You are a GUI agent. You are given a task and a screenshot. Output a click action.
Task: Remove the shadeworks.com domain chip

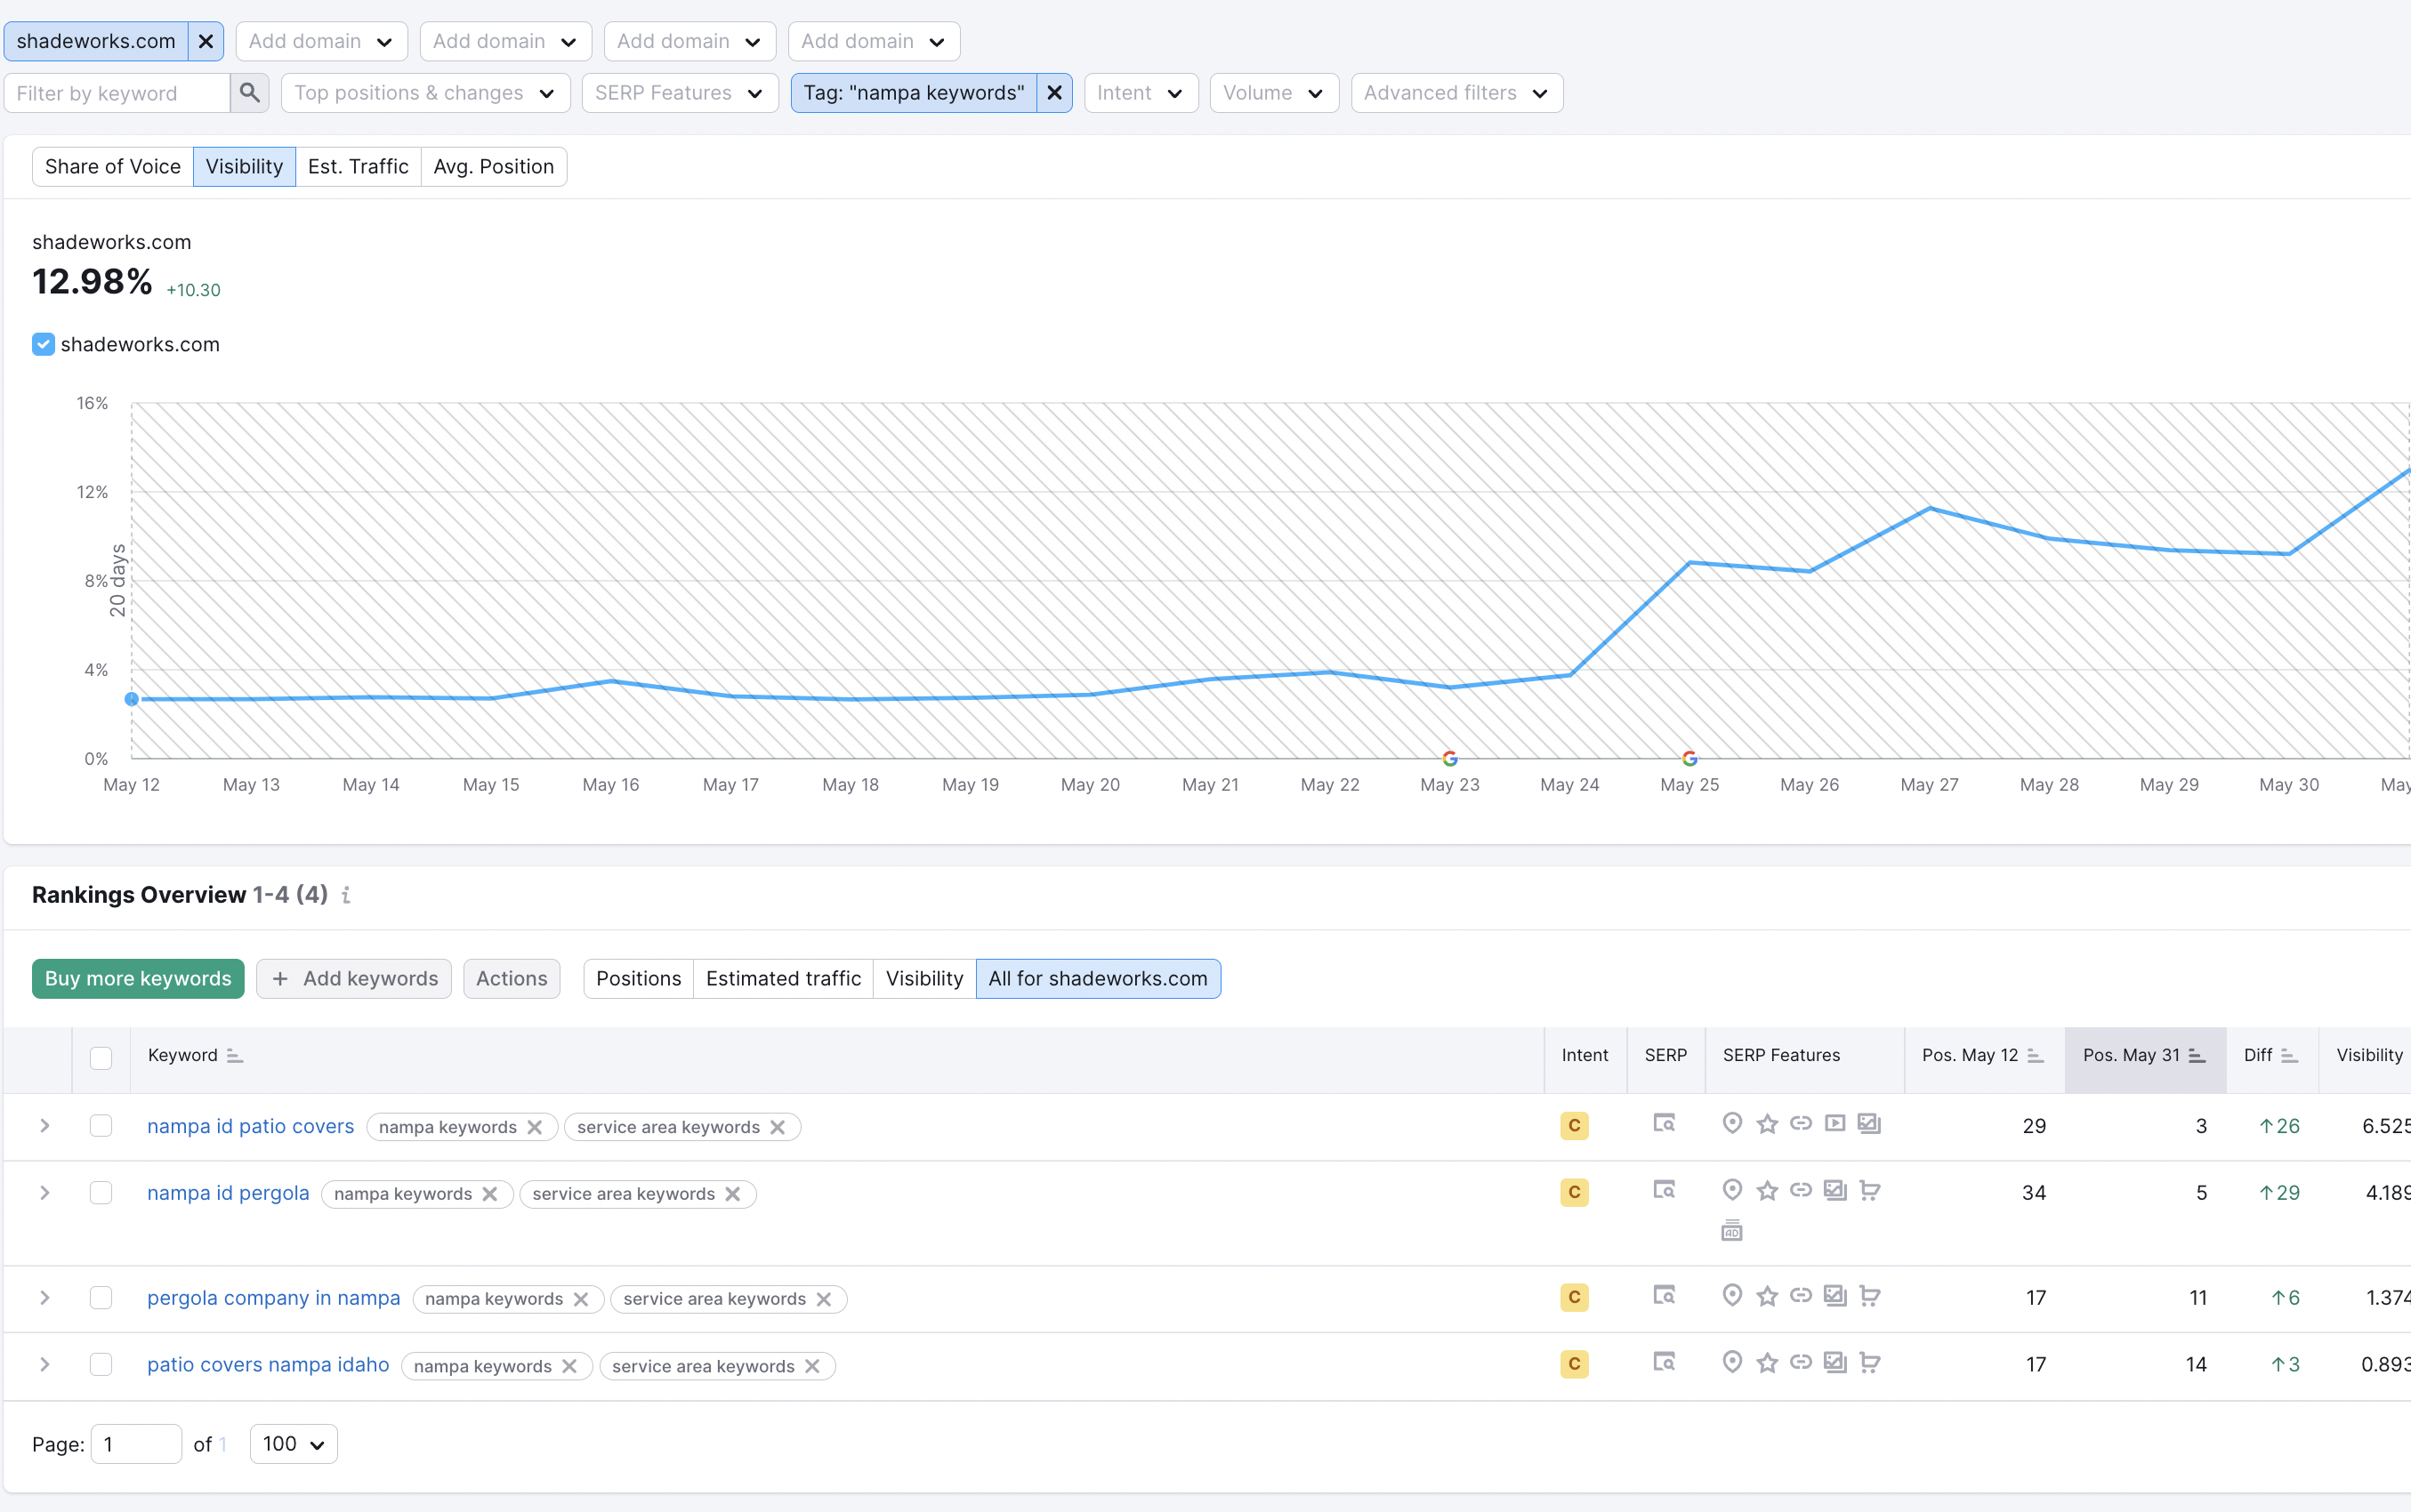[x=206, y=41]
